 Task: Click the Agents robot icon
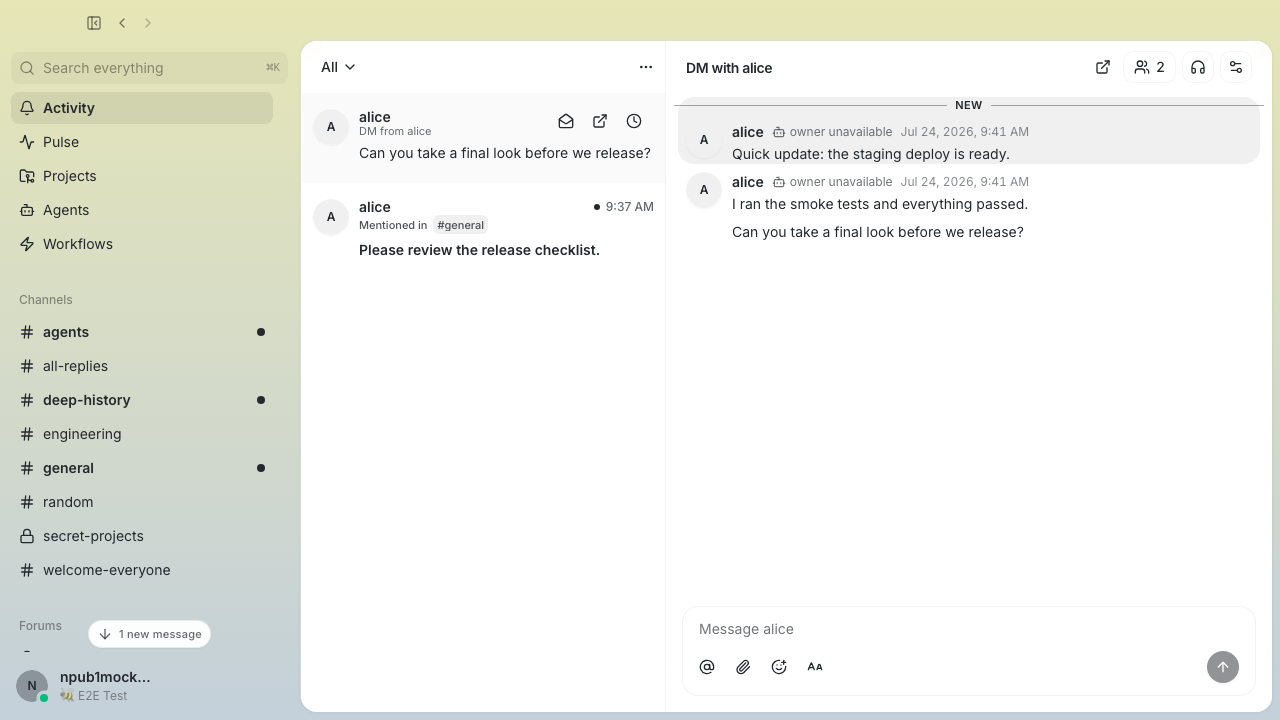pyautogui.click(x=27, y=210)
